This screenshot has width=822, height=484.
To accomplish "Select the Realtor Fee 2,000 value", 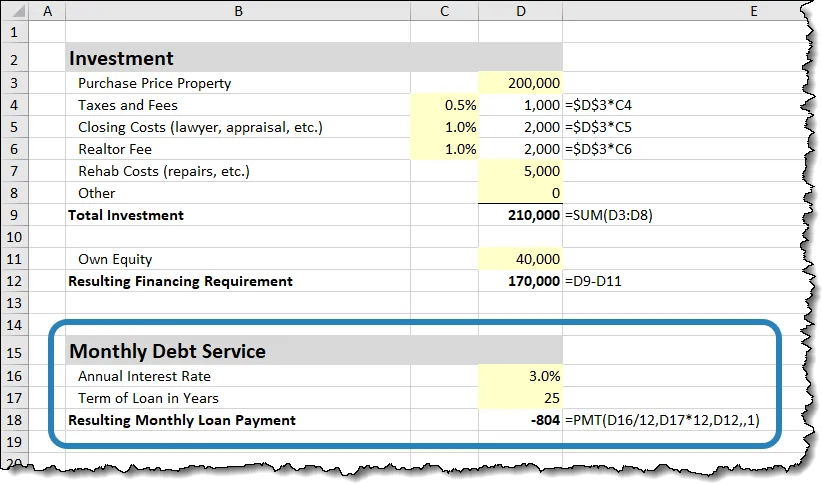I will coord(521,149).
